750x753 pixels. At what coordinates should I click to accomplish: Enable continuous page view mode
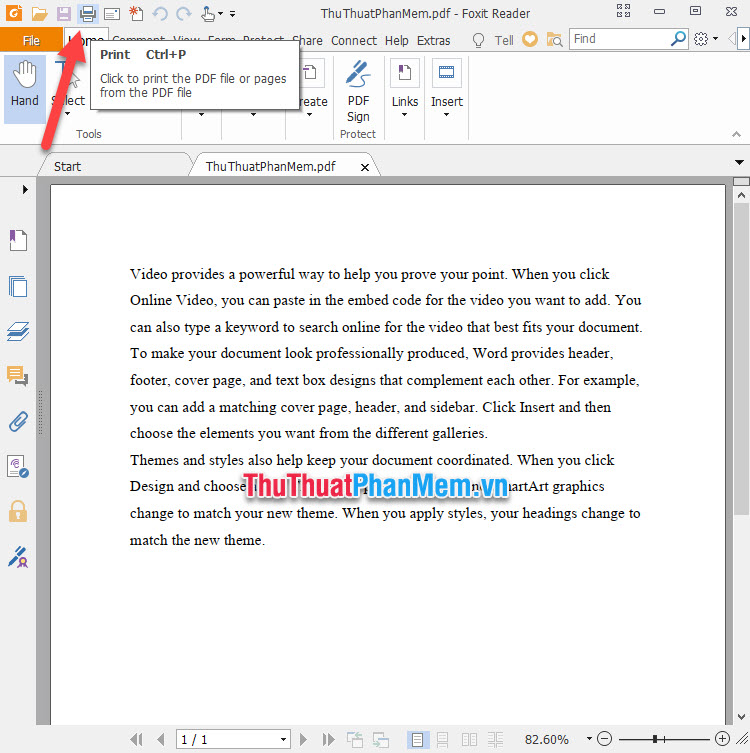[442, 740]
